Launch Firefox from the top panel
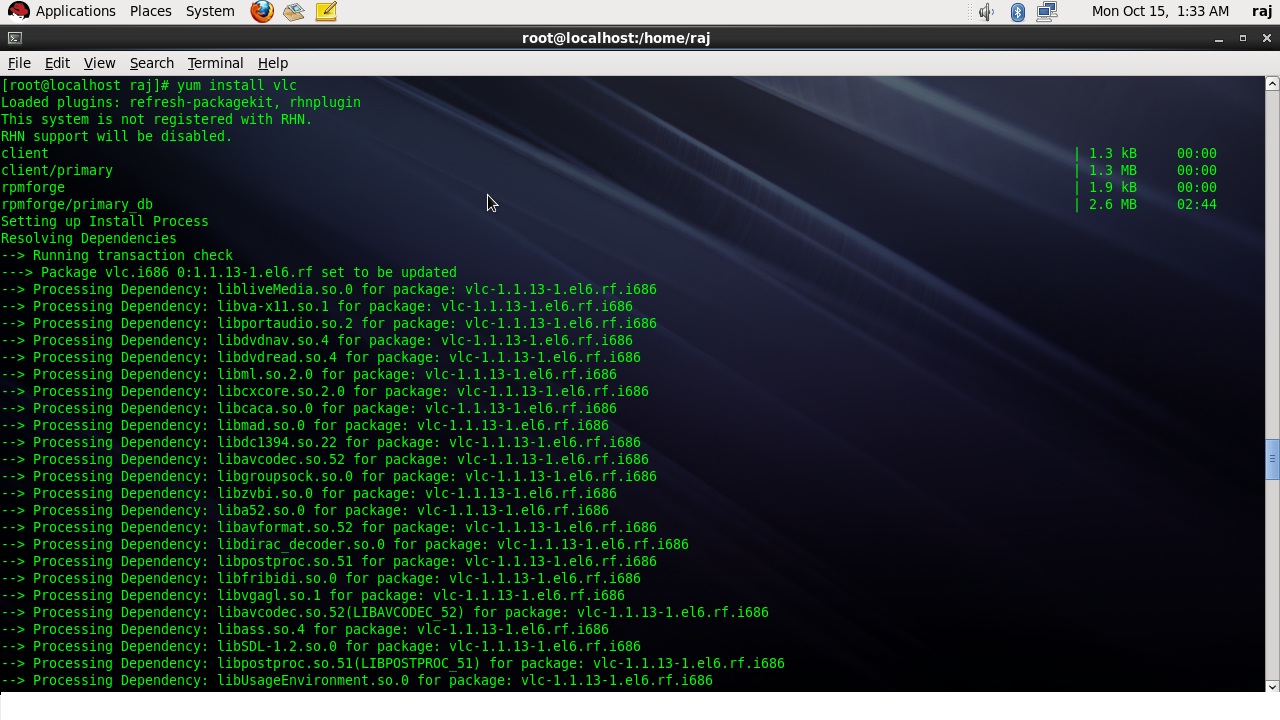 [262, 11]
